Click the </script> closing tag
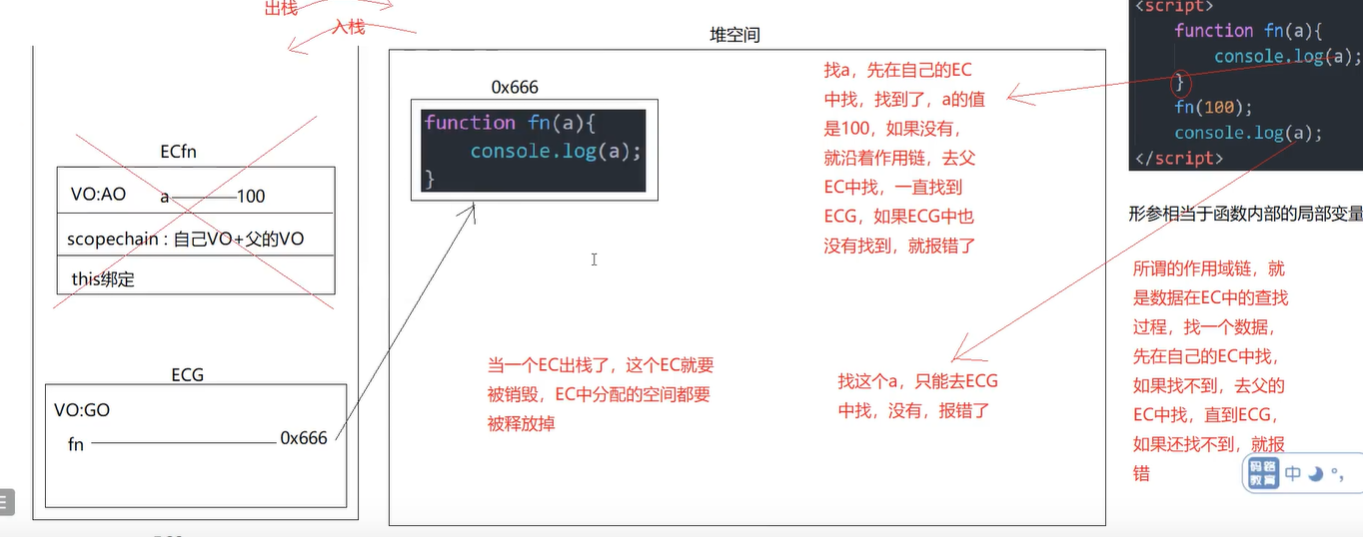This screenshot has width=1363, height=537. 1178,158
